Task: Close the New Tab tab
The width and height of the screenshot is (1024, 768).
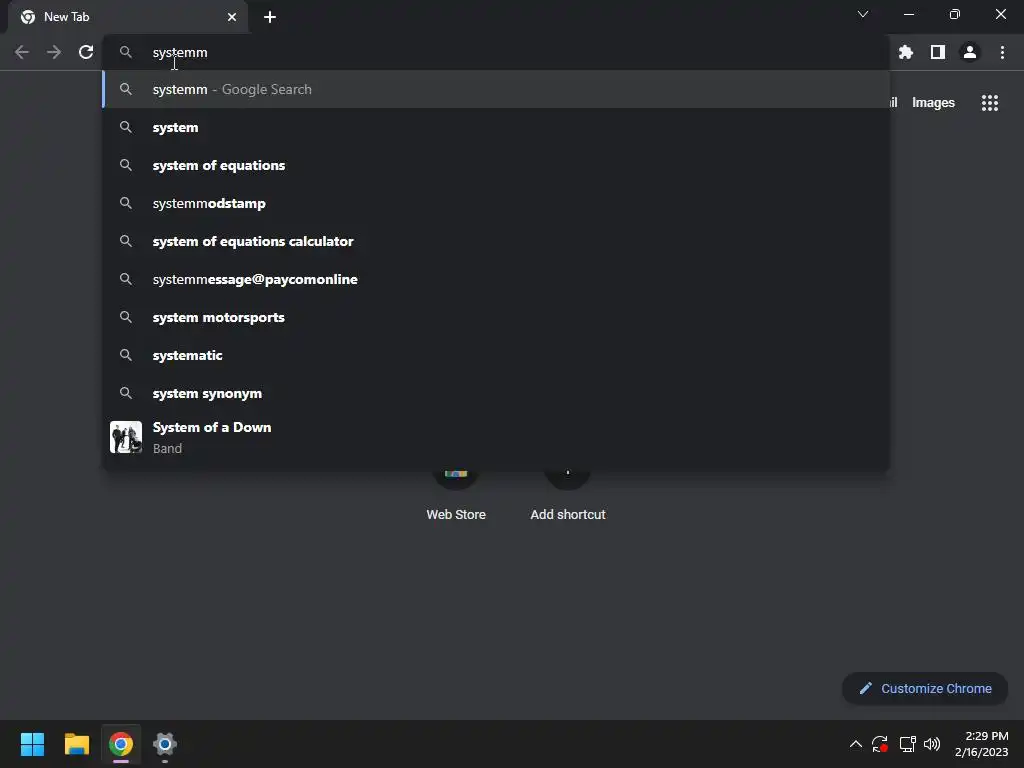Action: [232, 17]
